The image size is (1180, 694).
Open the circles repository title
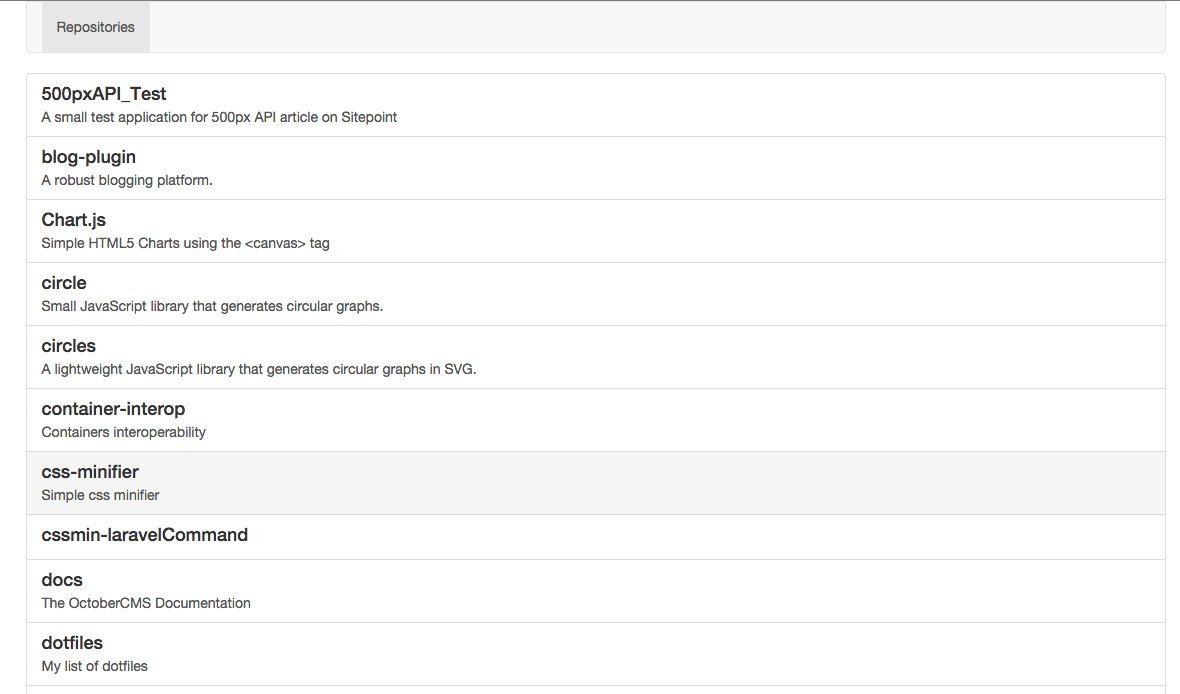coord(69,346)
